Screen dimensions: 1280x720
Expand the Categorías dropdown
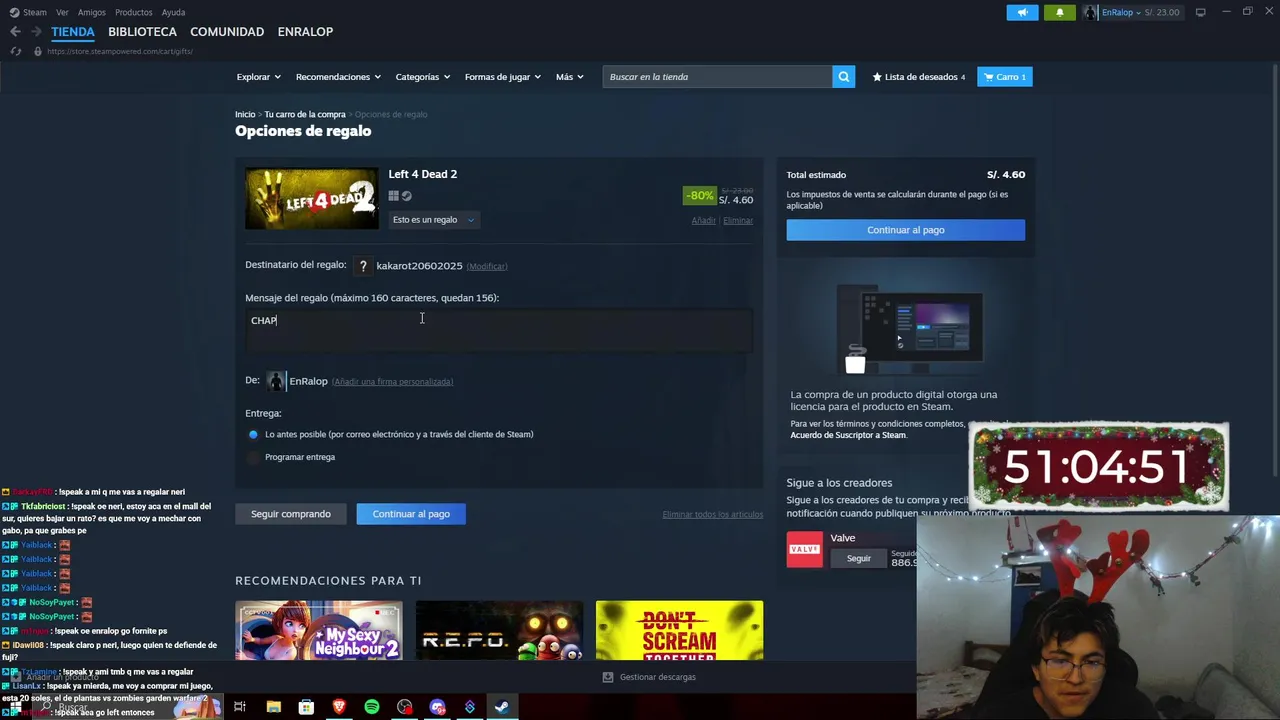click(422, 77)
